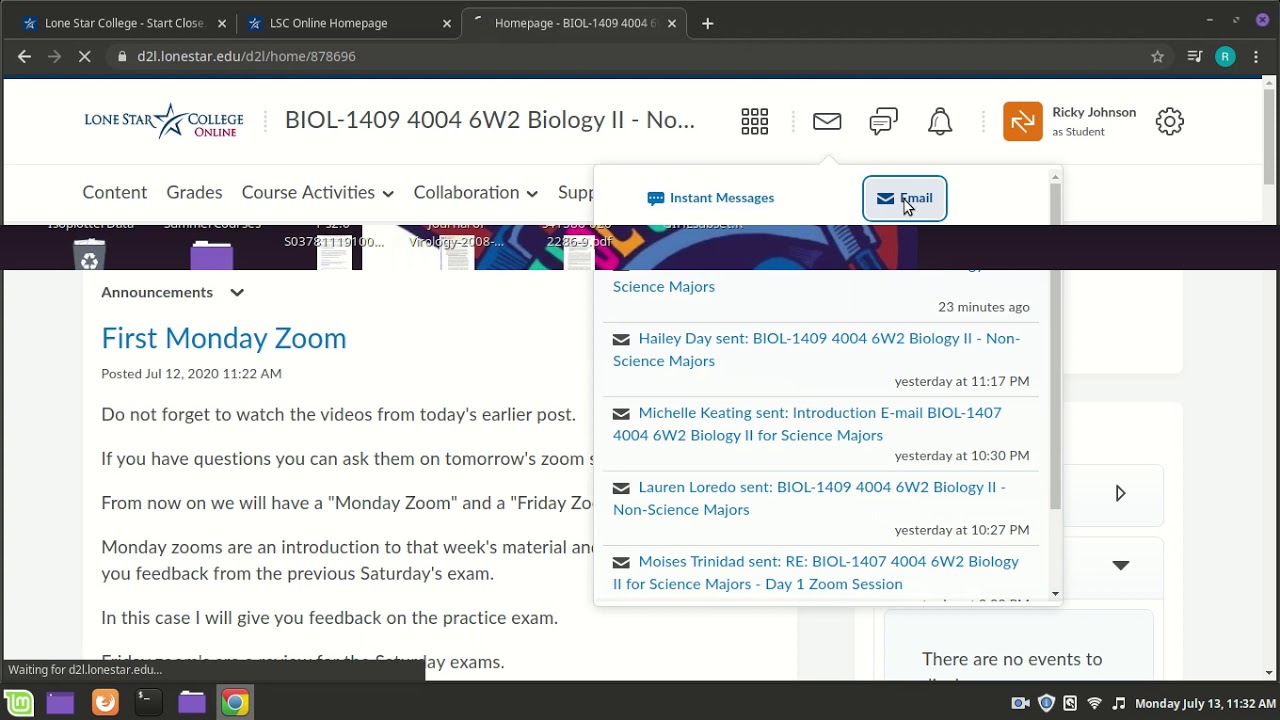Open the settings gear icon
Viewport: 1280px width, 720px height.
(1170, 122)
